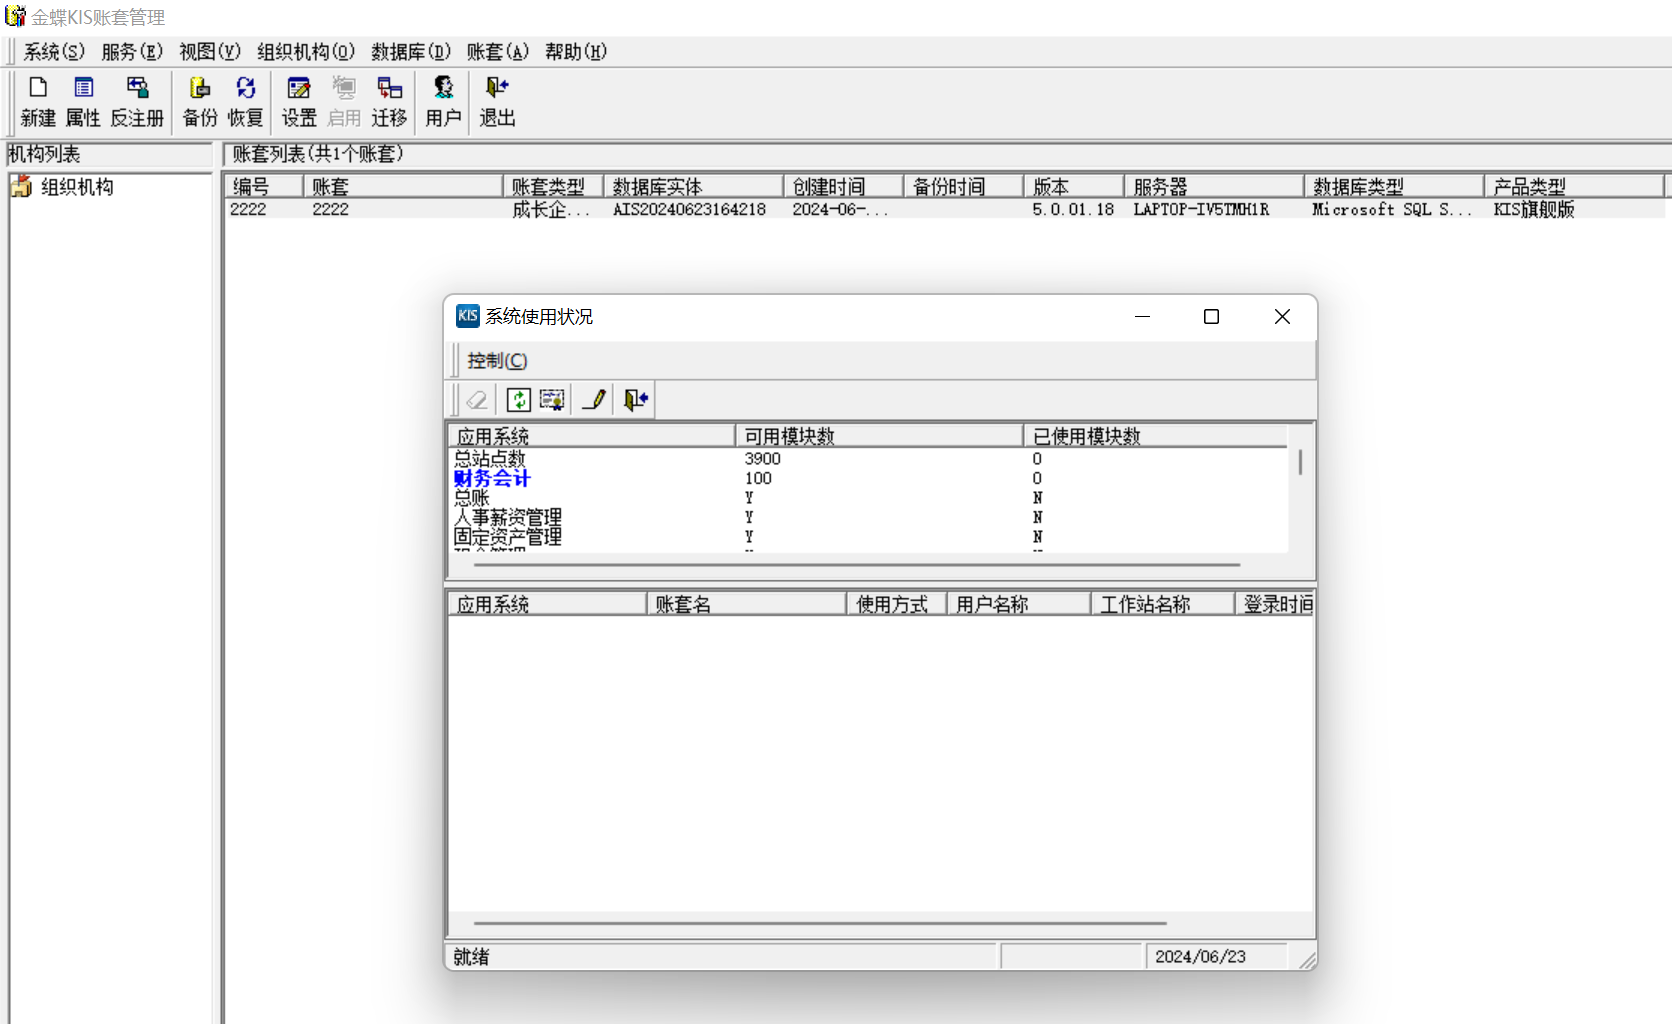The image size is (1672, 1024).
Task: Click the 备份 backup icon
Action: (x=200, y=102)
